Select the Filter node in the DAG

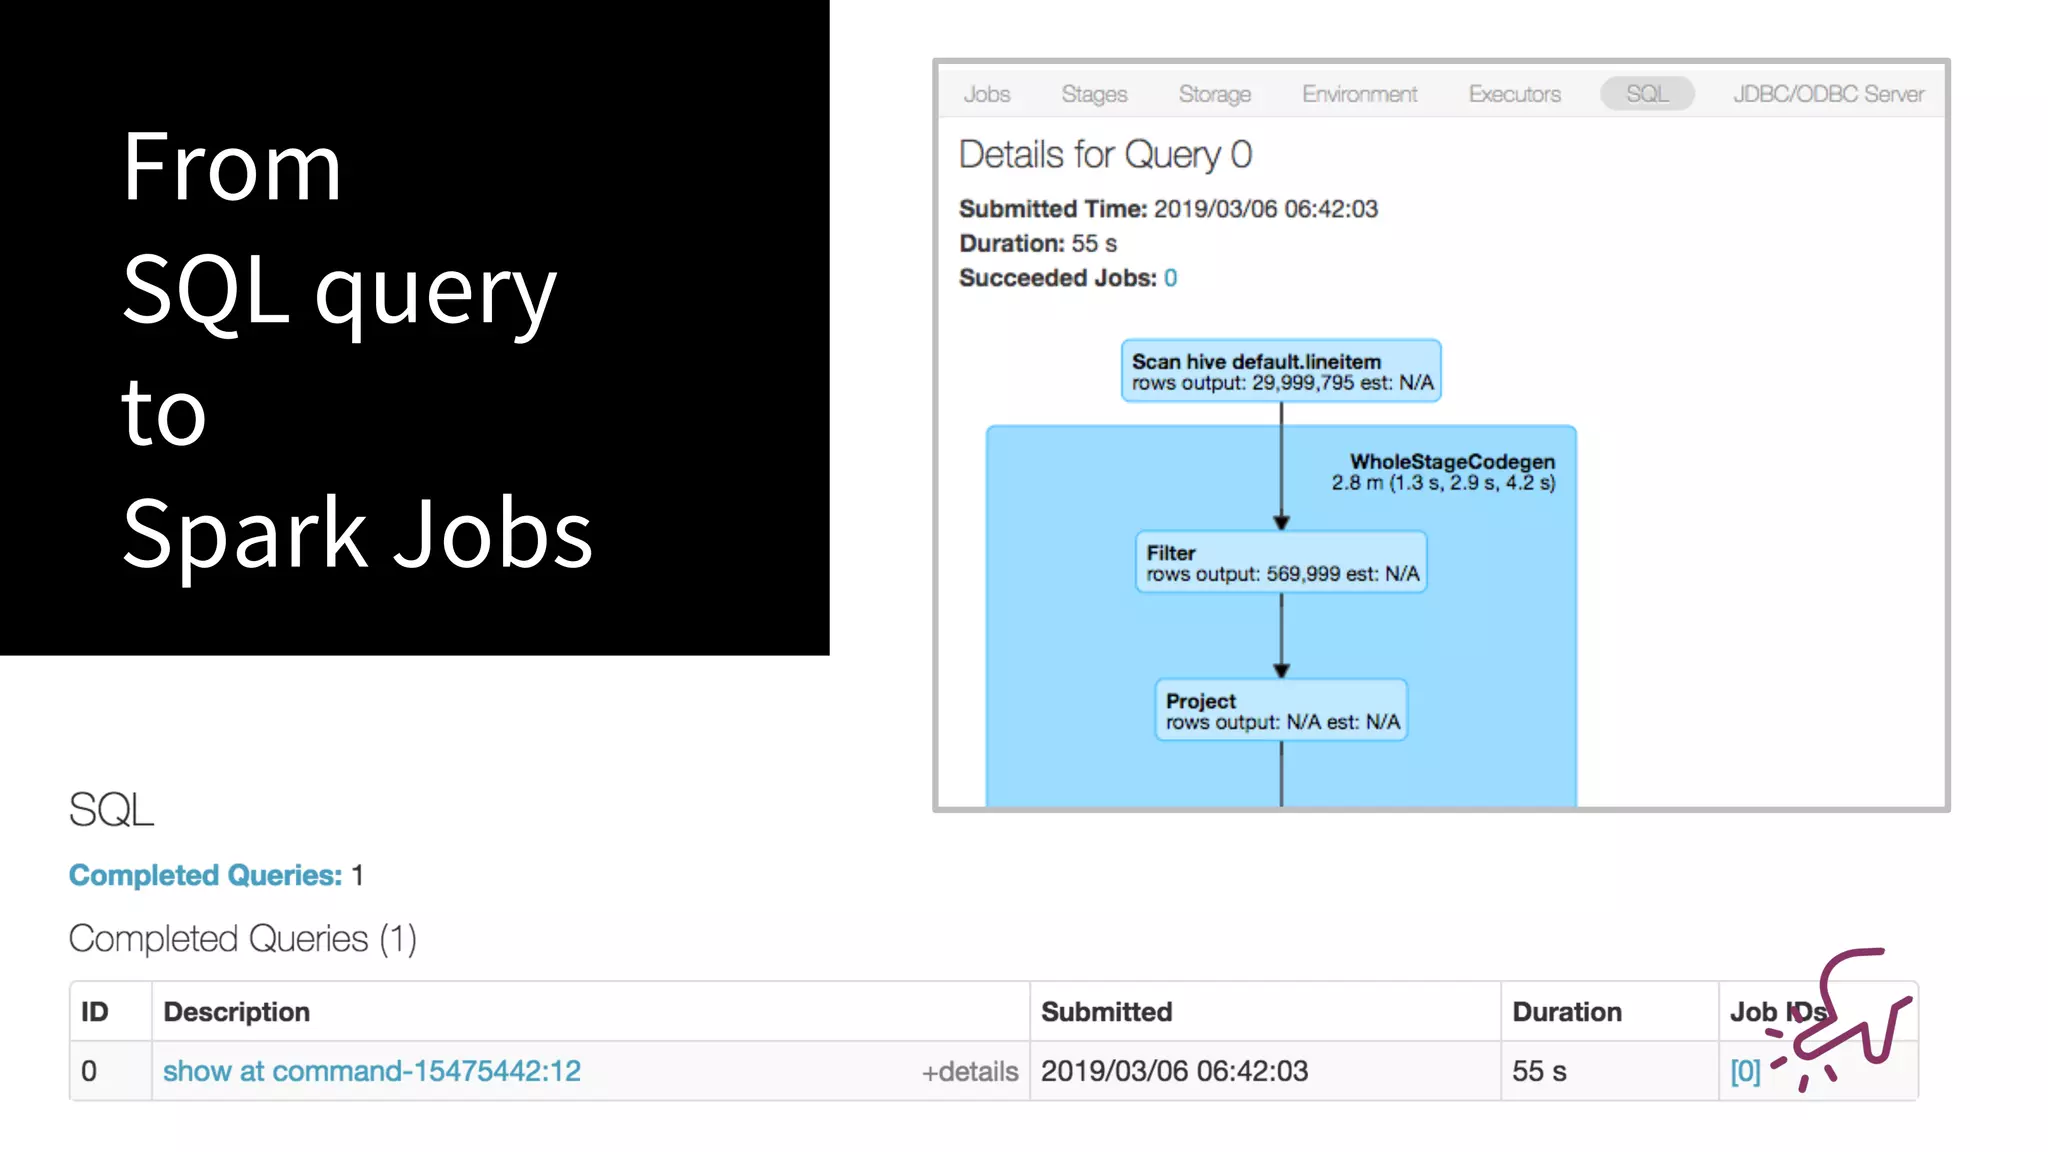click(x=1281, y=562)
